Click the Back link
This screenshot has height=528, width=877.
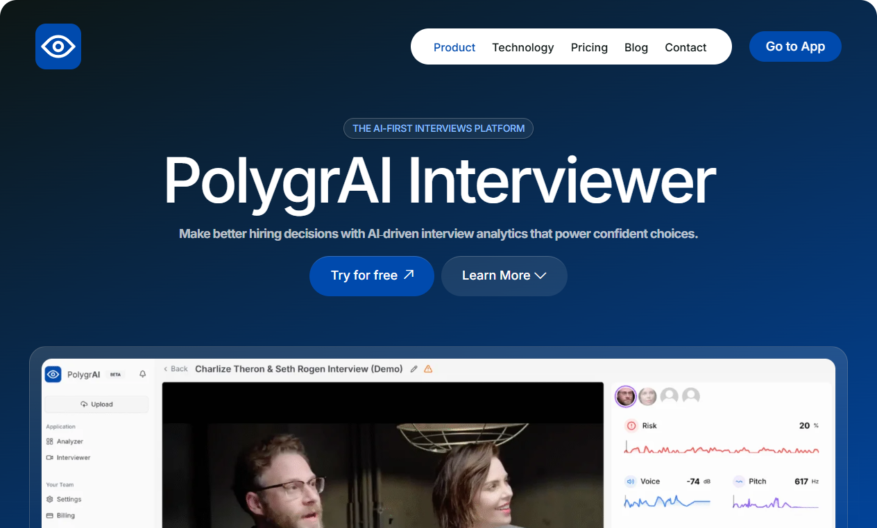point(176,369)
